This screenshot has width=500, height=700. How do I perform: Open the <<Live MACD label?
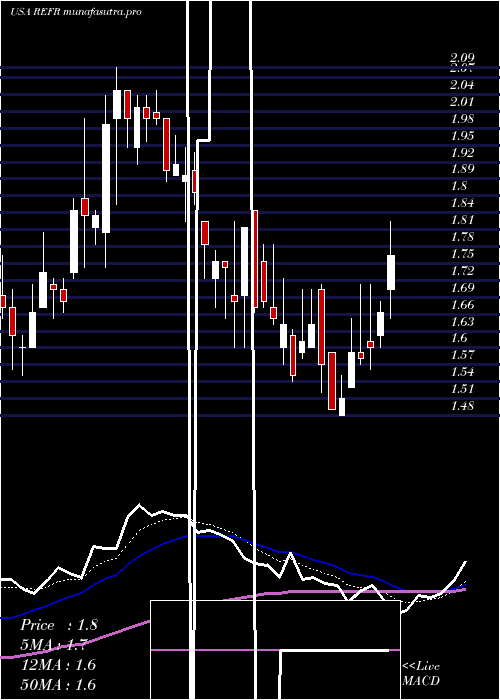[x=421, y=674]
